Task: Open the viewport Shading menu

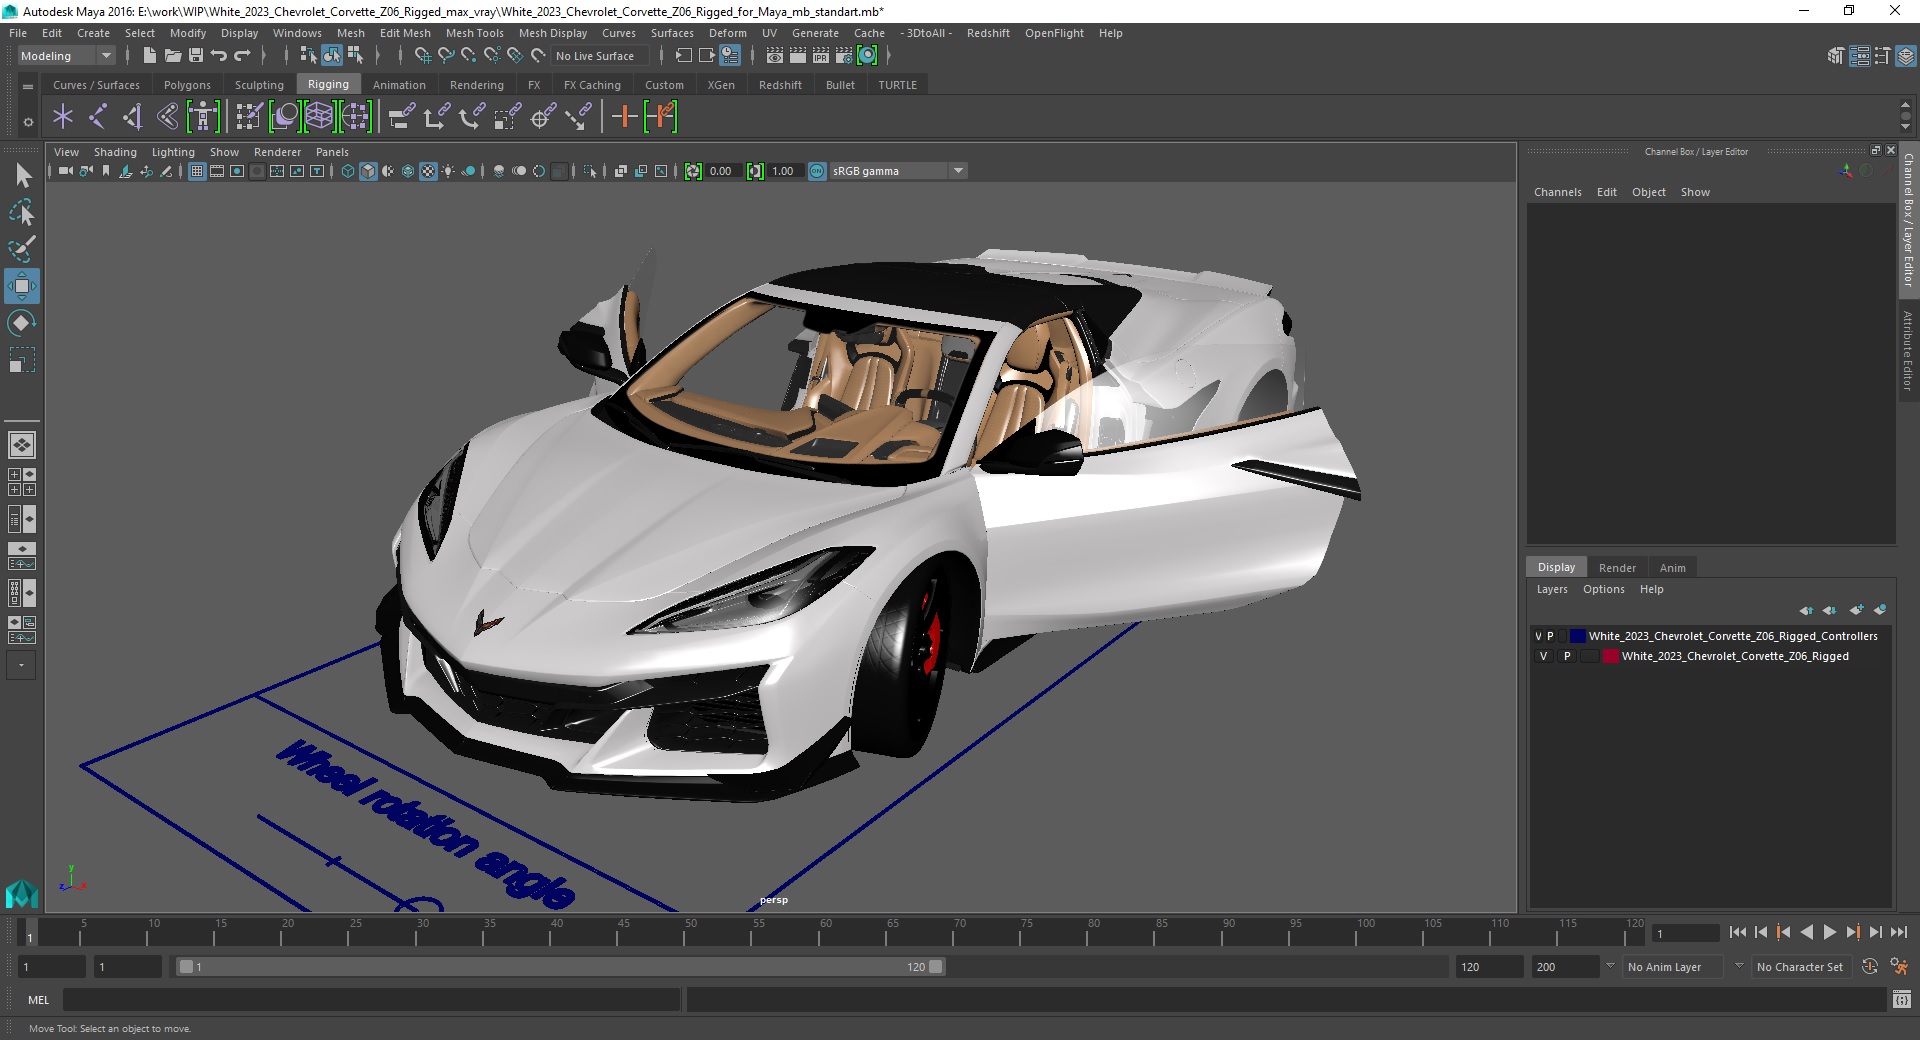Action: [115, 152]
